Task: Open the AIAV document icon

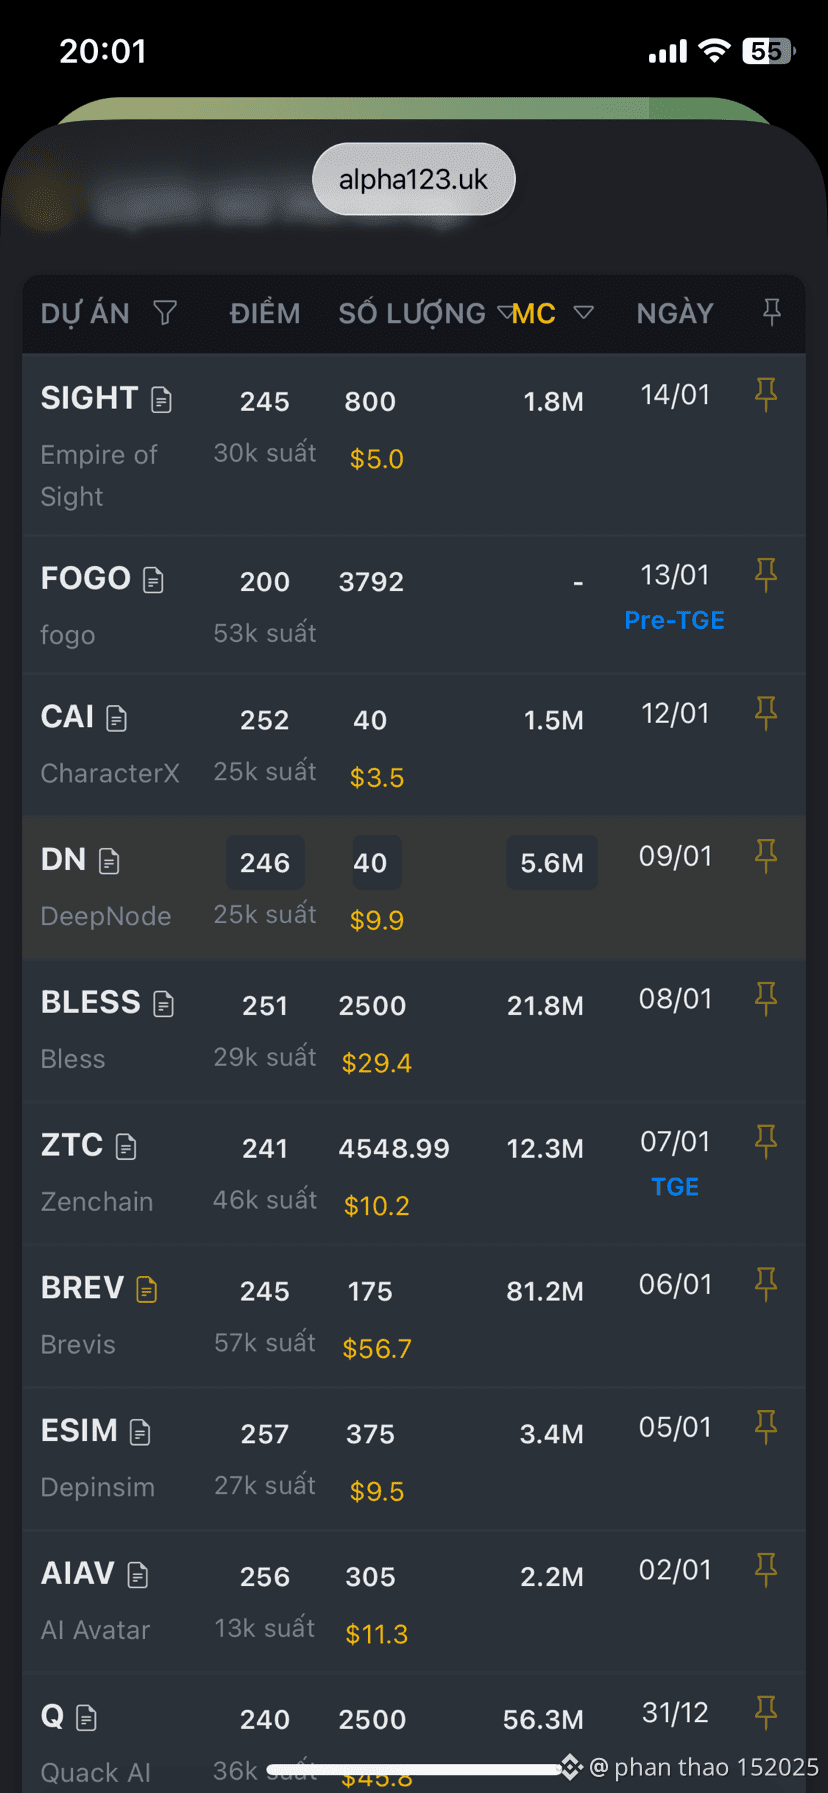Action: [138, 1575]
